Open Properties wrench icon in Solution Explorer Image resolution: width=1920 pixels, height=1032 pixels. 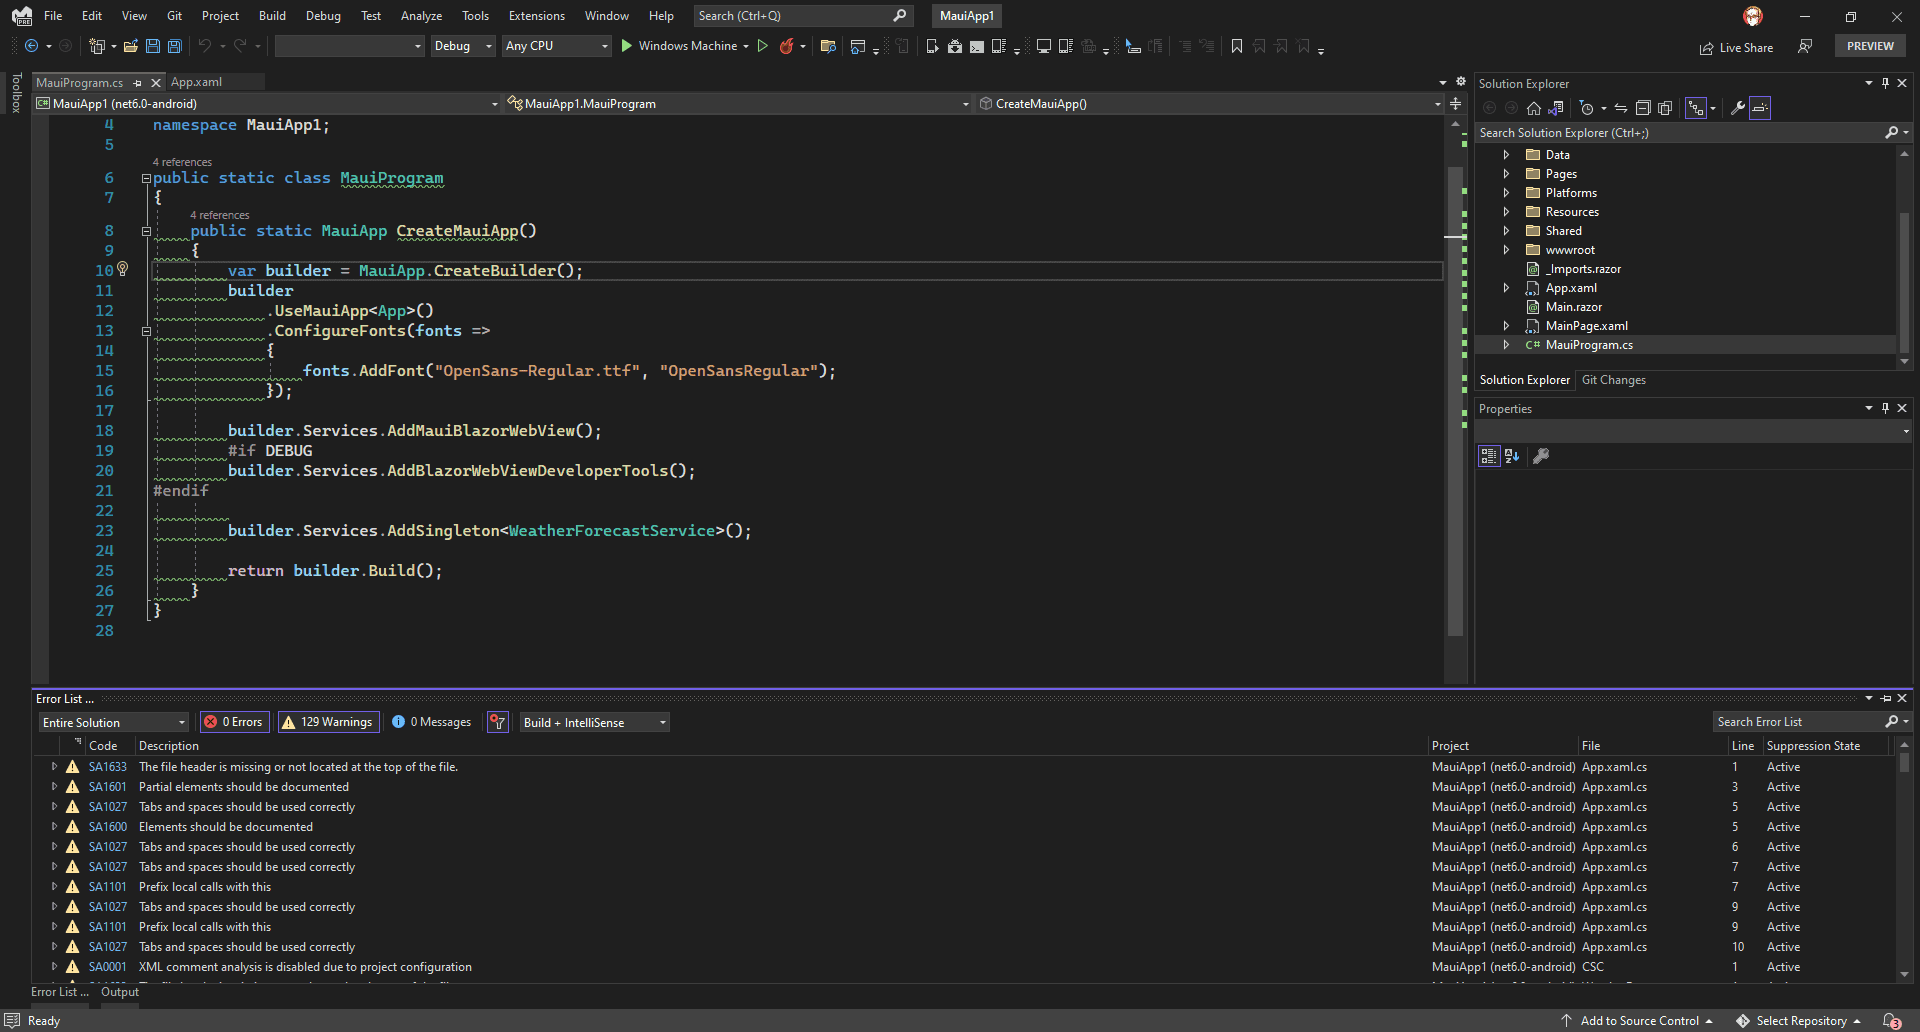(1738, 108)
